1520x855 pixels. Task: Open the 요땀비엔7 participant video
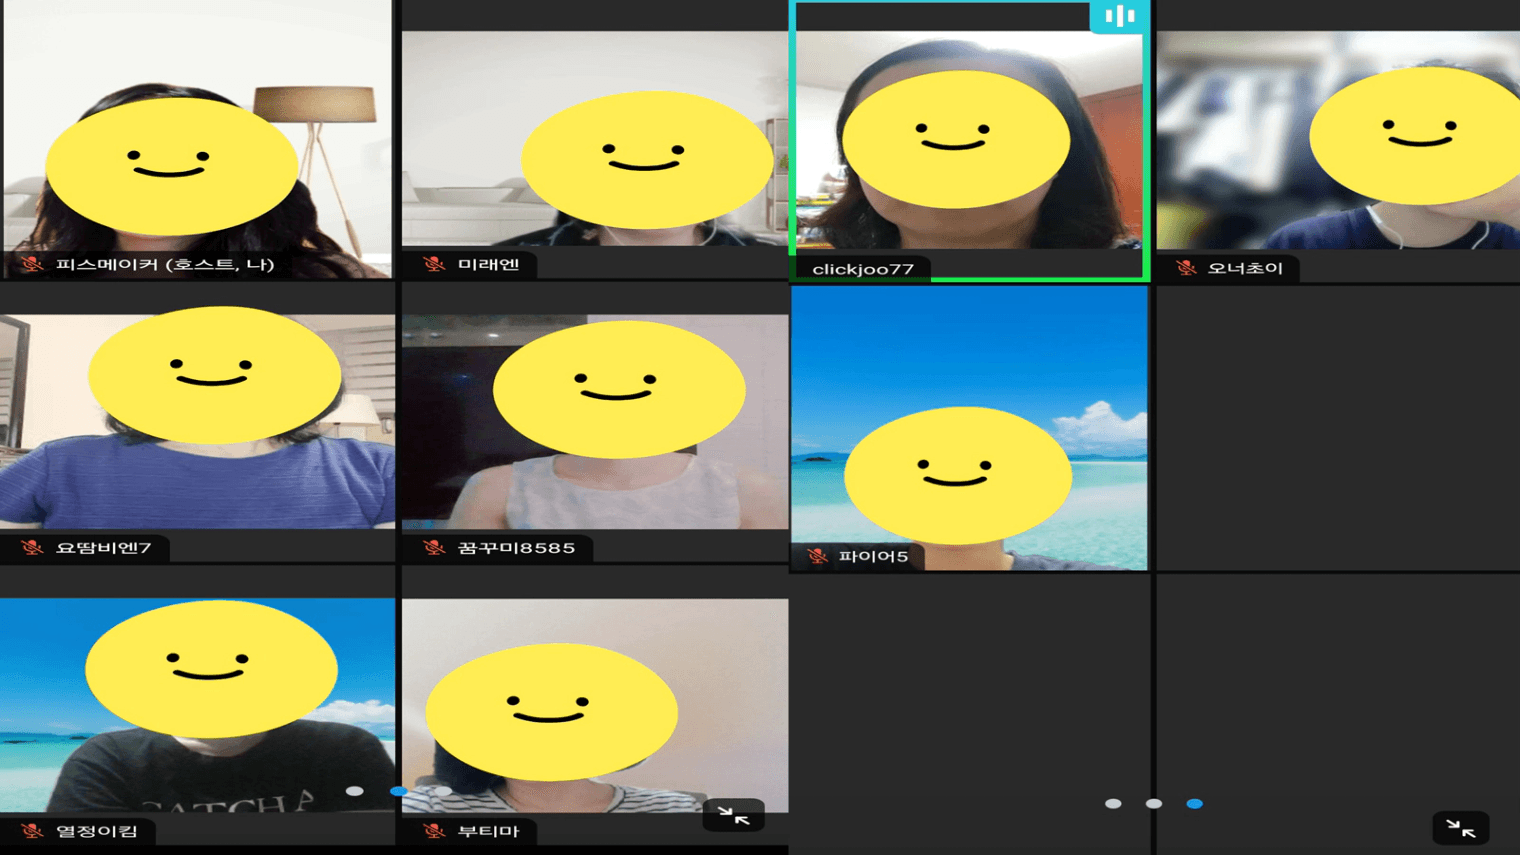click(197, 421)
